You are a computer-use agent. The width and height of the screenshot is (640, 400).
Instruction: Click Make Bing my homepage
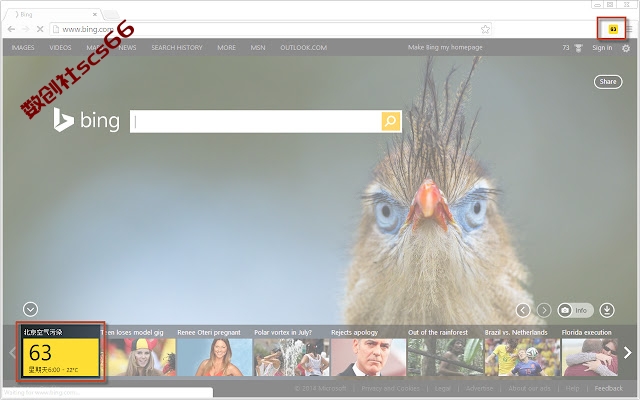[445, 47]
